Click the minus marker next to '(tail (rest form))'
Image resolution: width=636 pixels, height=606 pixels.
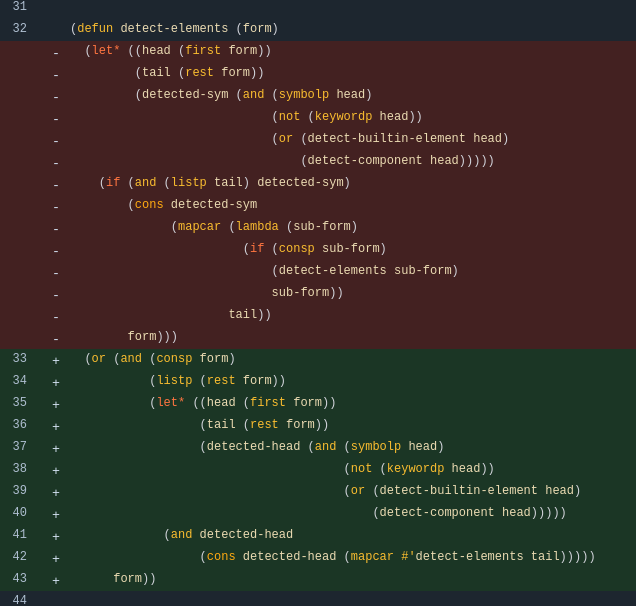tap(56, 74)
